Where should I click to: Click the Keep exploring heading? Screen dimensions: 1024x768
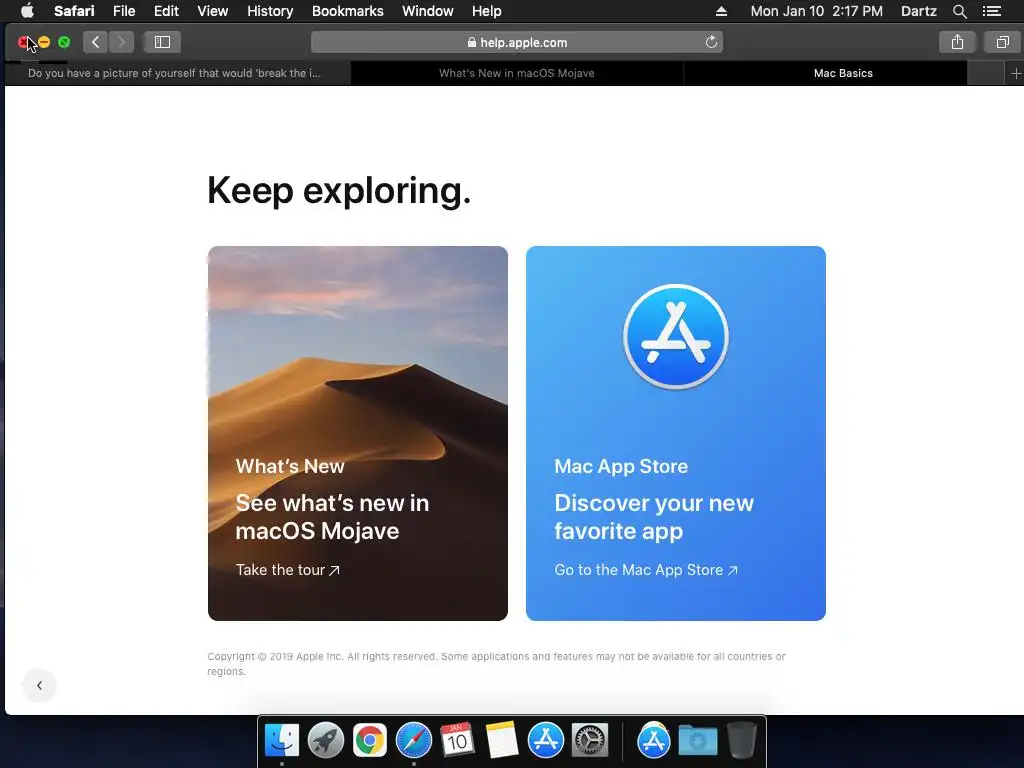338,191
